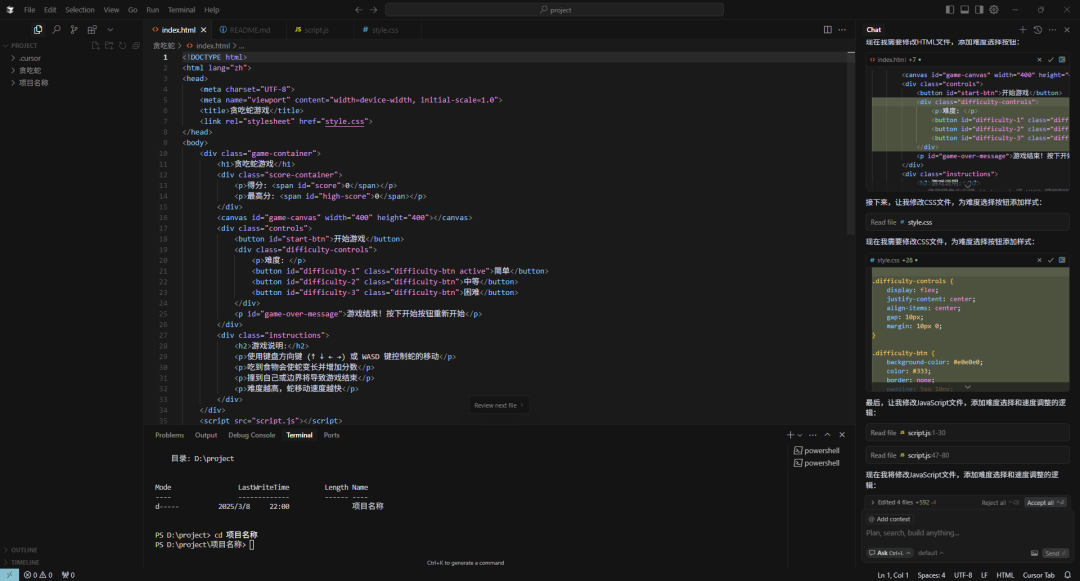Open the Source Control view icon
The width and height of the screenshot is (1080, 581).
click(x=74, y=30)
